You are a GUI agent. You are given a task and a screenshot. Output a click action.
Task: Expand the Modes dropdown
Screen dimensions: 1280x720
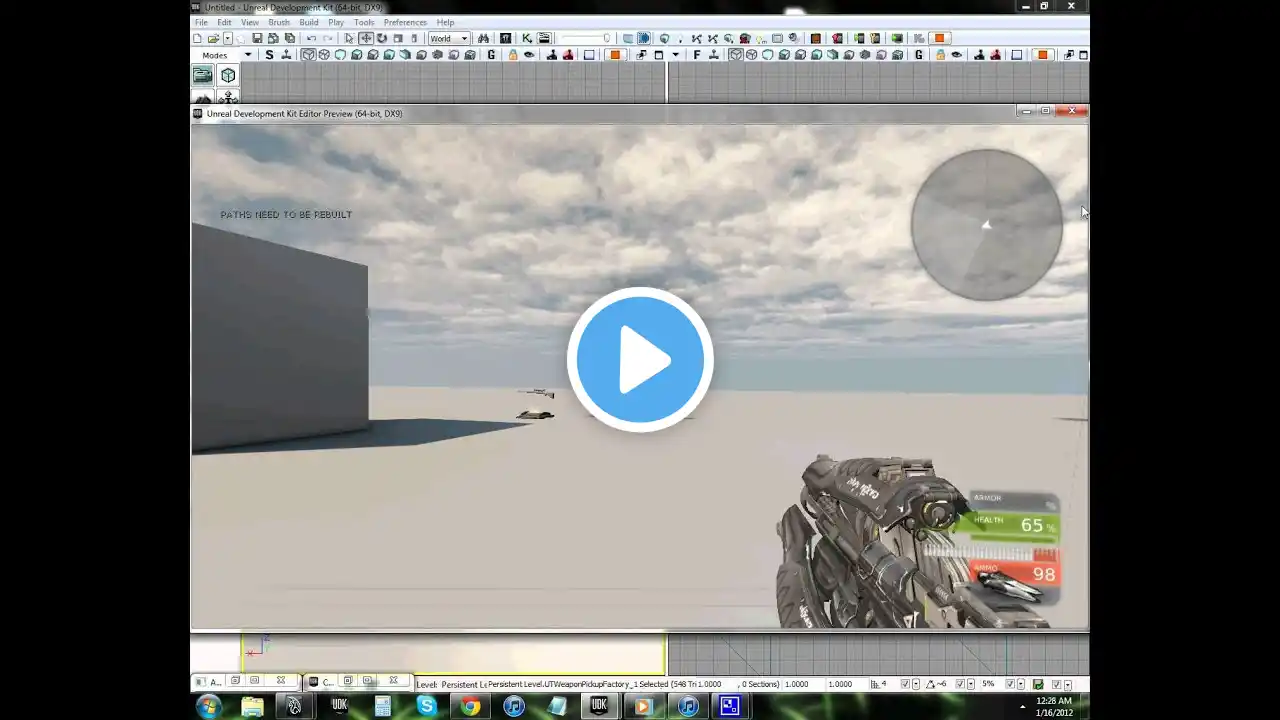tap(248, 55)
